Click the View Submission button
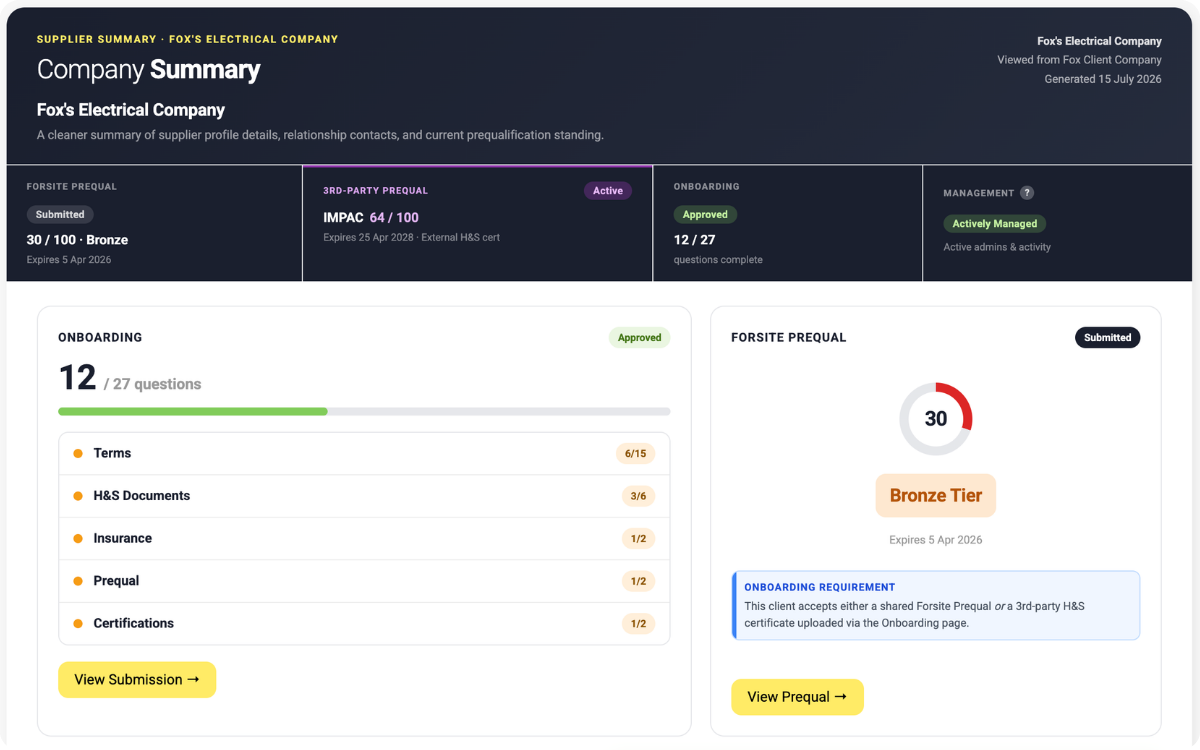The width and height of the screenshot is (1200, 750). 137,680
